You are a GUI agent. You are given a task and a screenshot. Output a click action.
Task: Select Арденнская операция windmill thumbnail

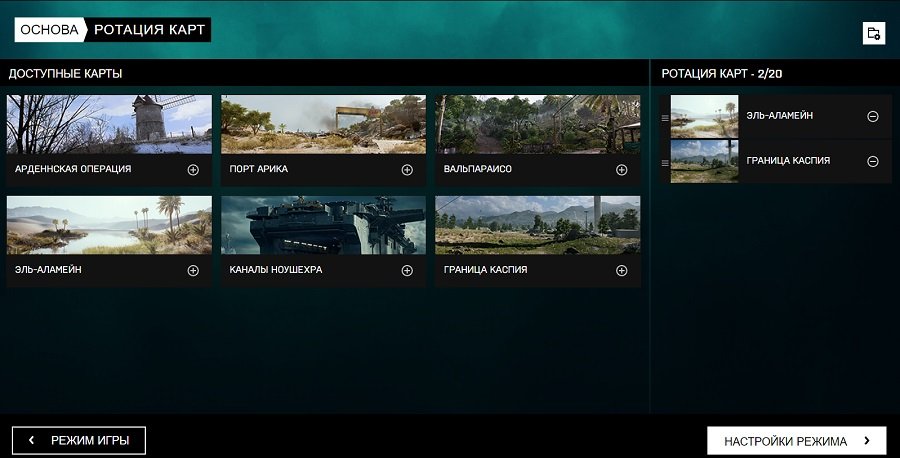(109, 125)
